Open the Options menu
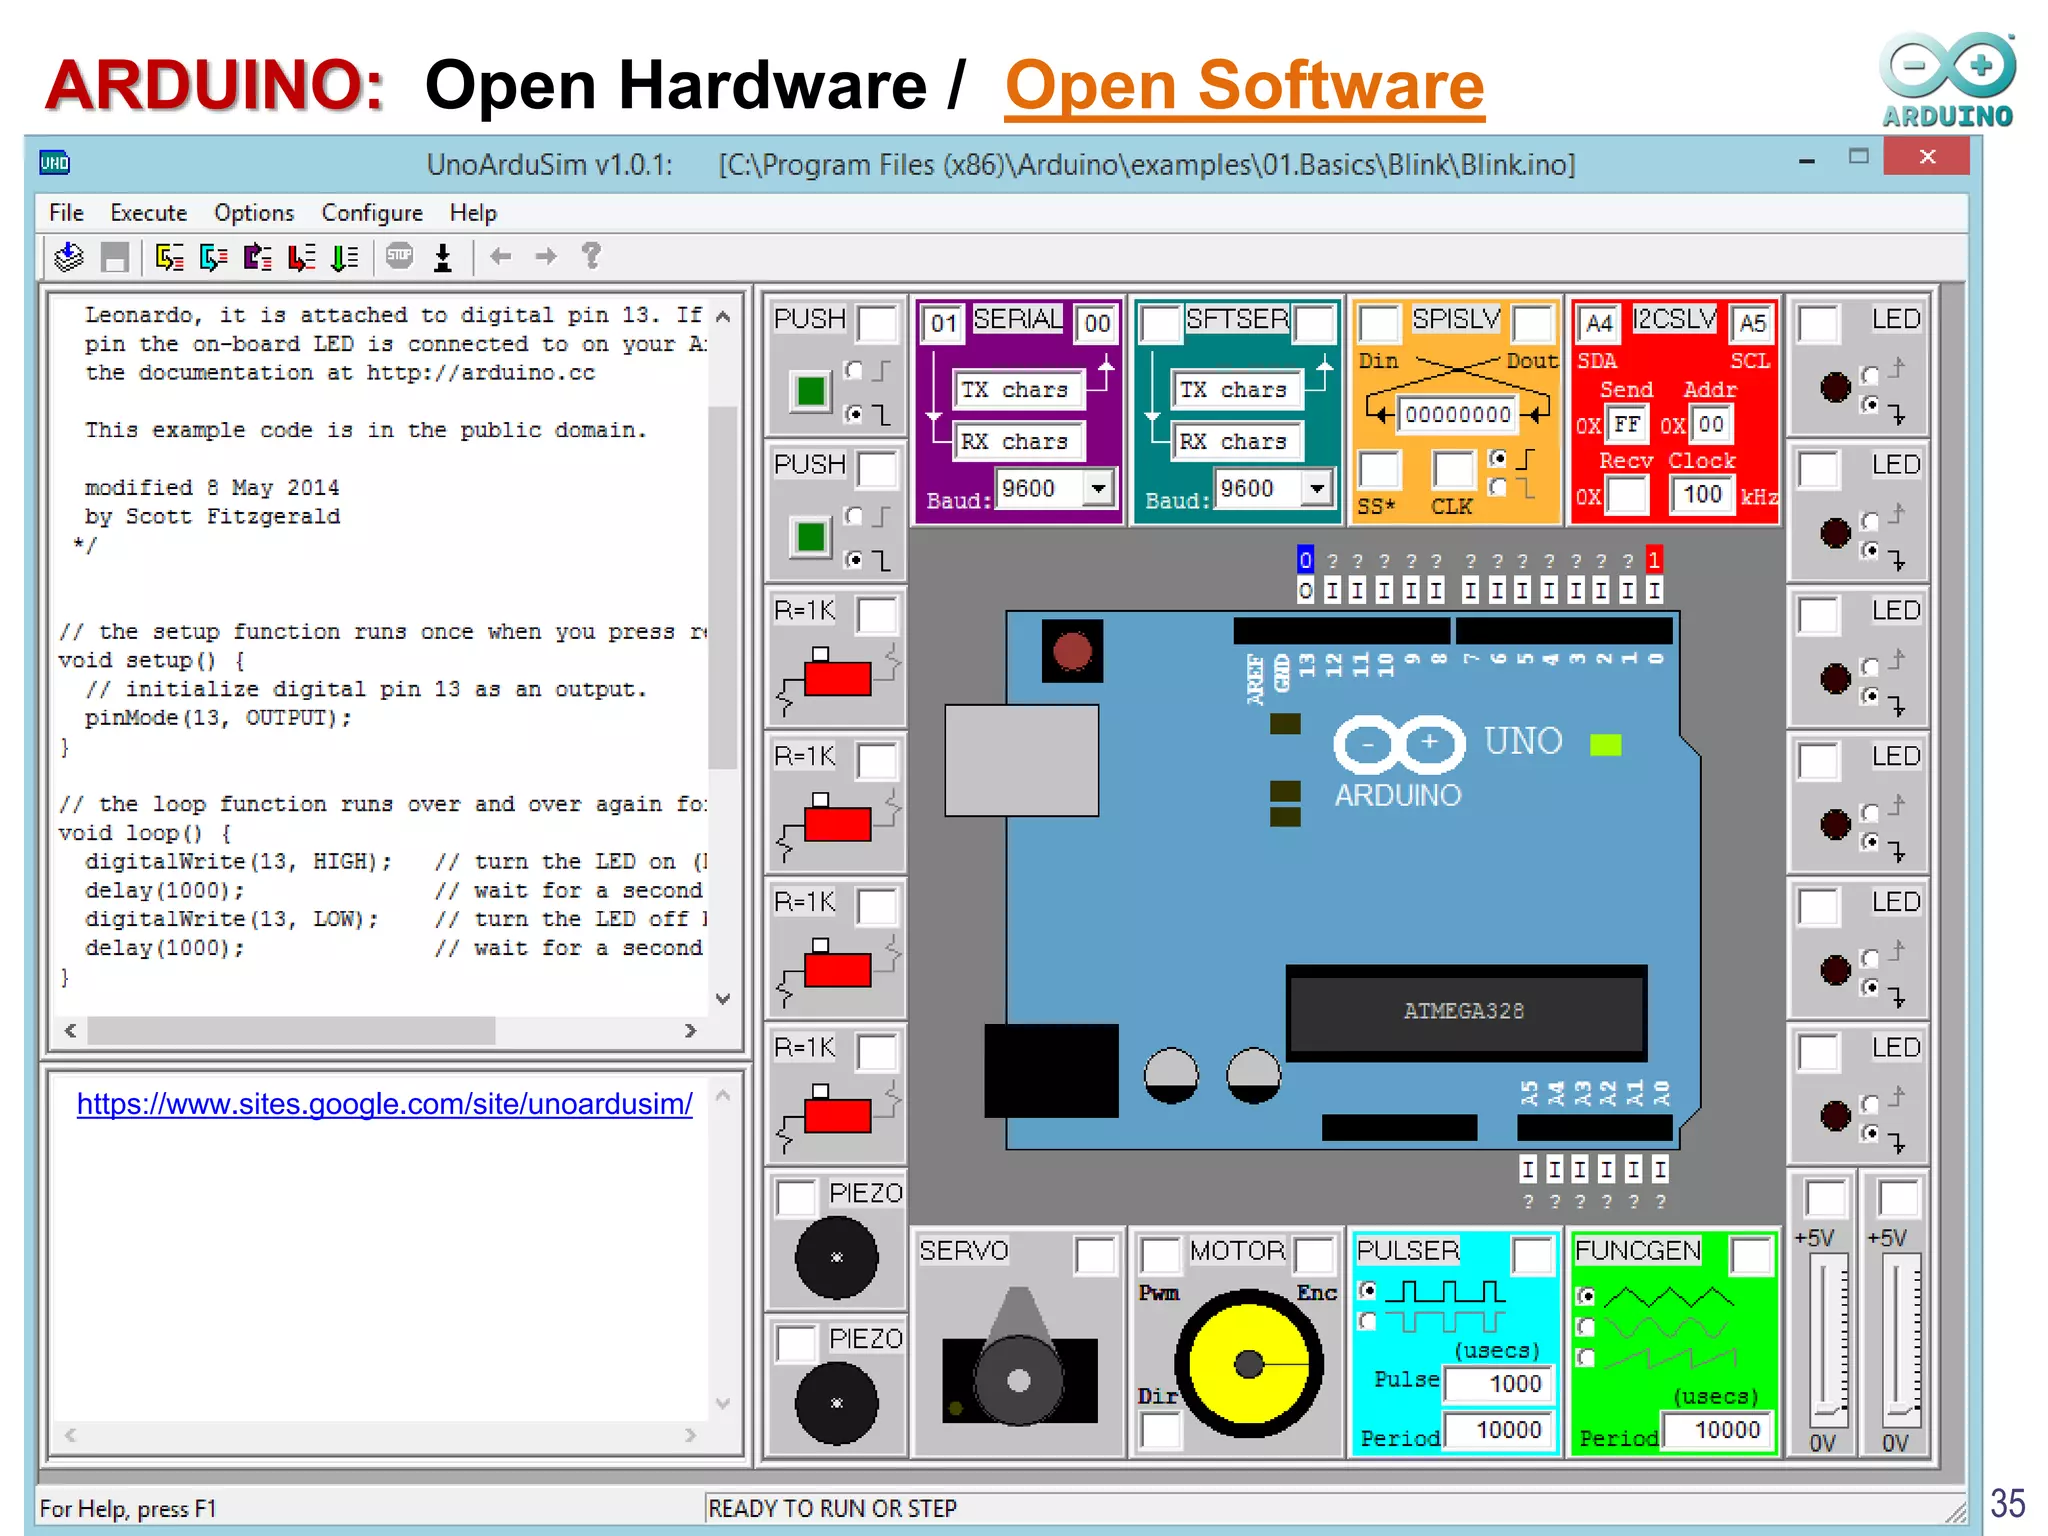The image size is (2048, 1536). pyautogui.click(x=254, y=213)
